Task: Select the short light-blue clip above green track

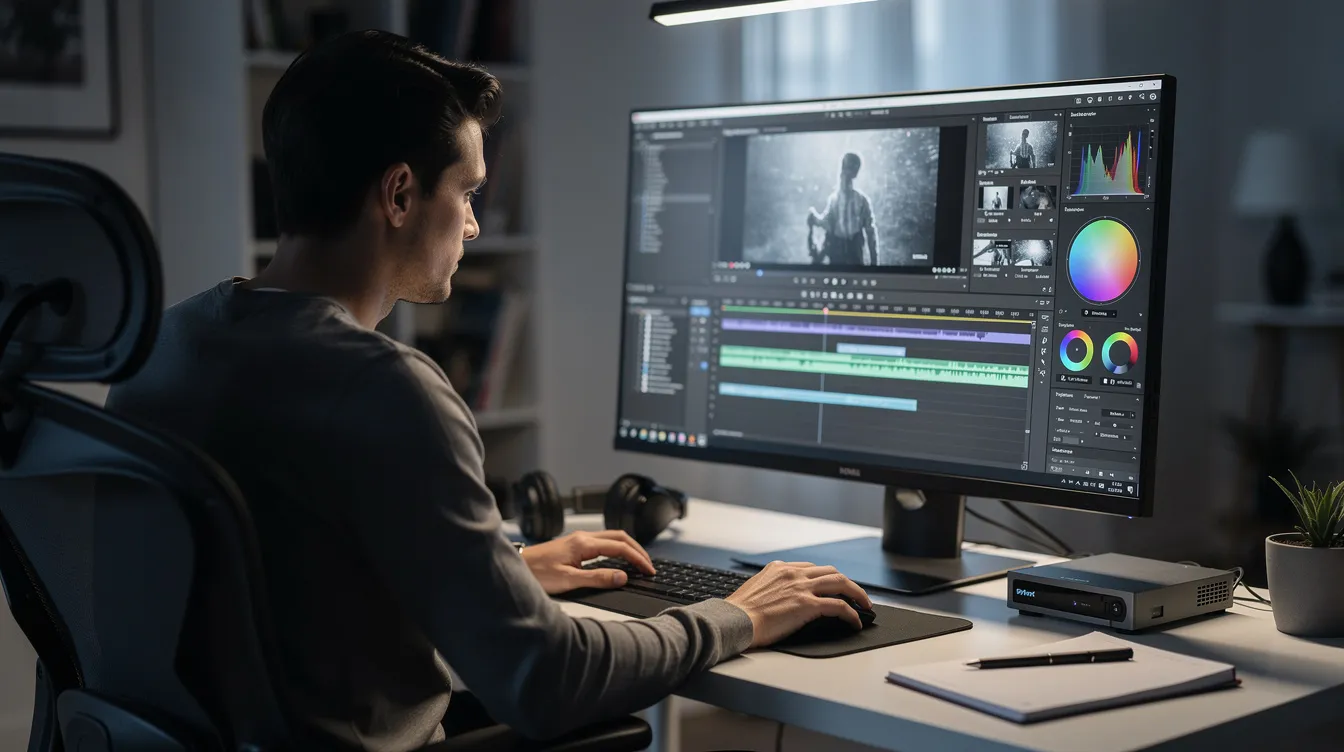Action: pyautogui.click(x=870, y=350)
